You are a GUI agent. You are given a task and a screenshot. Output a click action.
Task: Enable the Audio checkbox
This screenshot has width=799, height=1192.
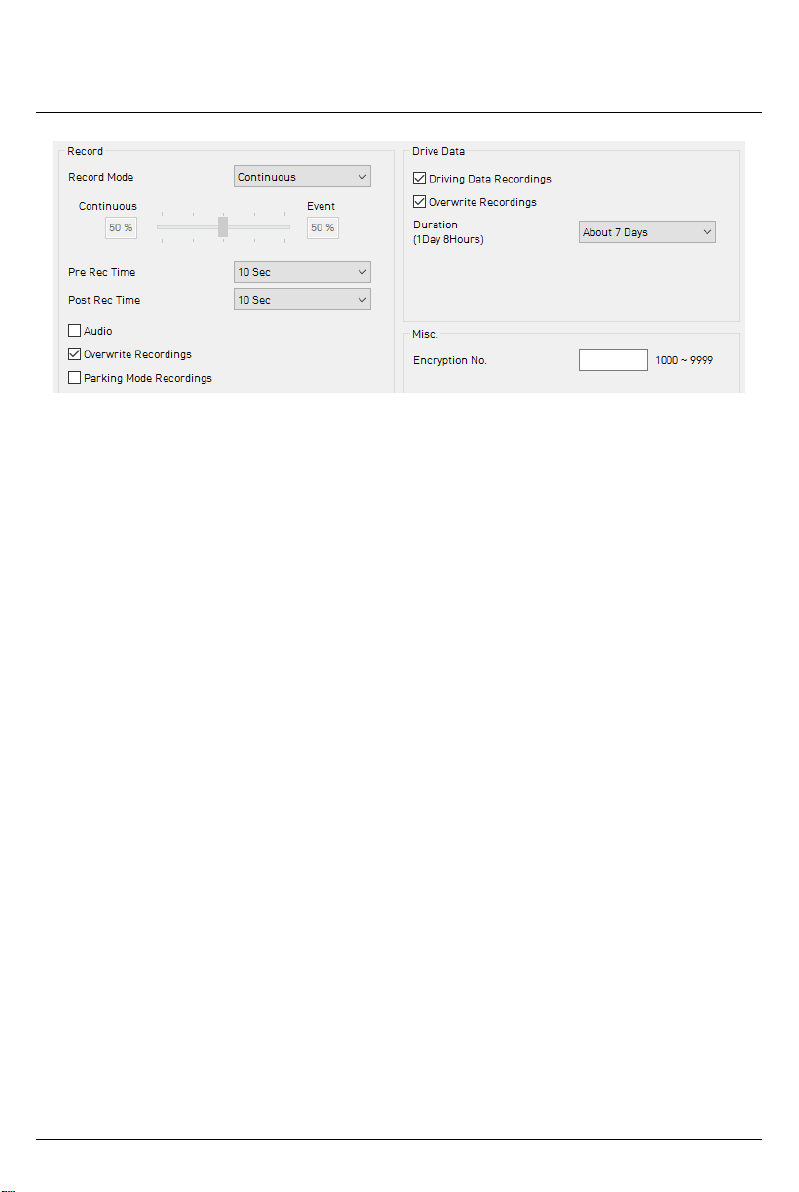(75, 331)
